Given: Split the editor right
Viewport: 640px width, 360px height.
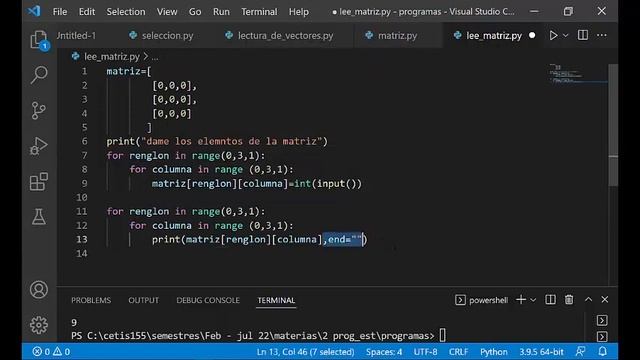Looking at the screenshot, I should (x=583, y=36).
